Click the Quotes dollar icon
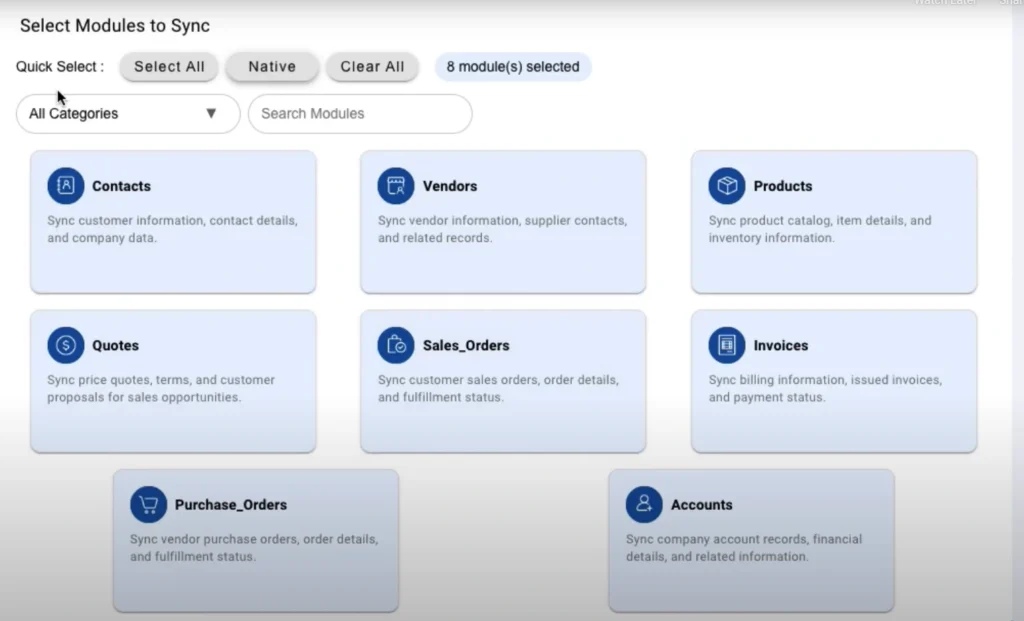Viewport: 1024px width, 621px height. pyautogui.click(x=65, y=344)
